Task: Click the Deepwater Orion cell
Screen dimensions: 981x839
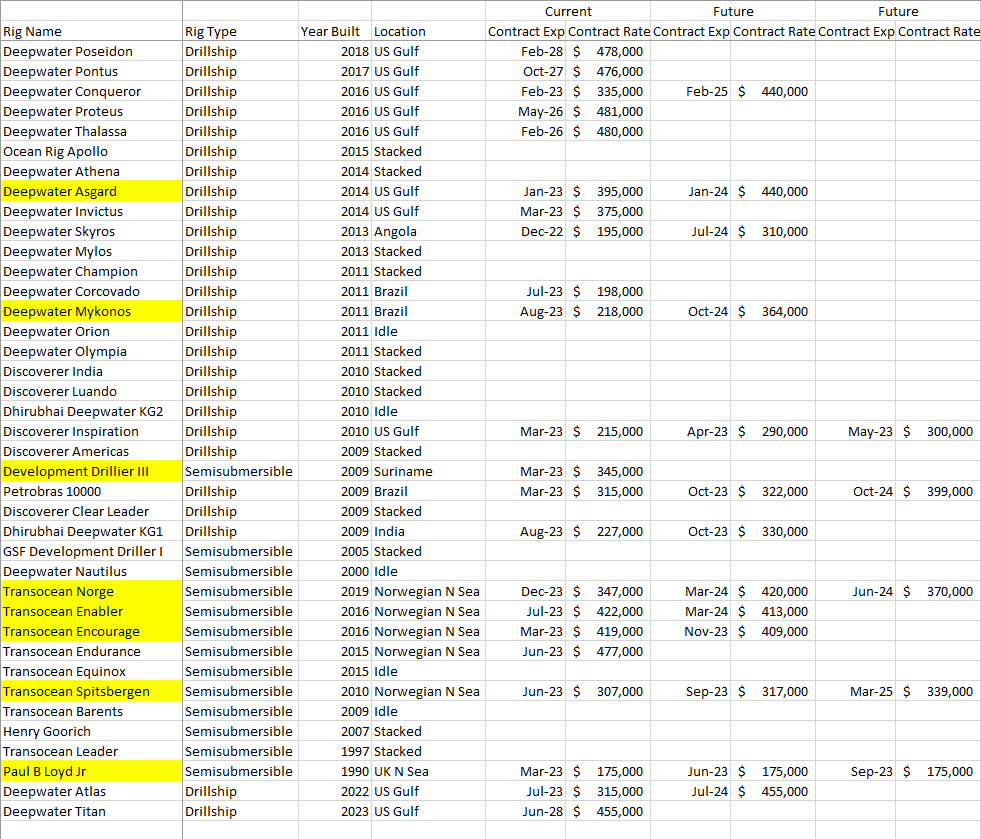Action: click(x=91, y=332)
